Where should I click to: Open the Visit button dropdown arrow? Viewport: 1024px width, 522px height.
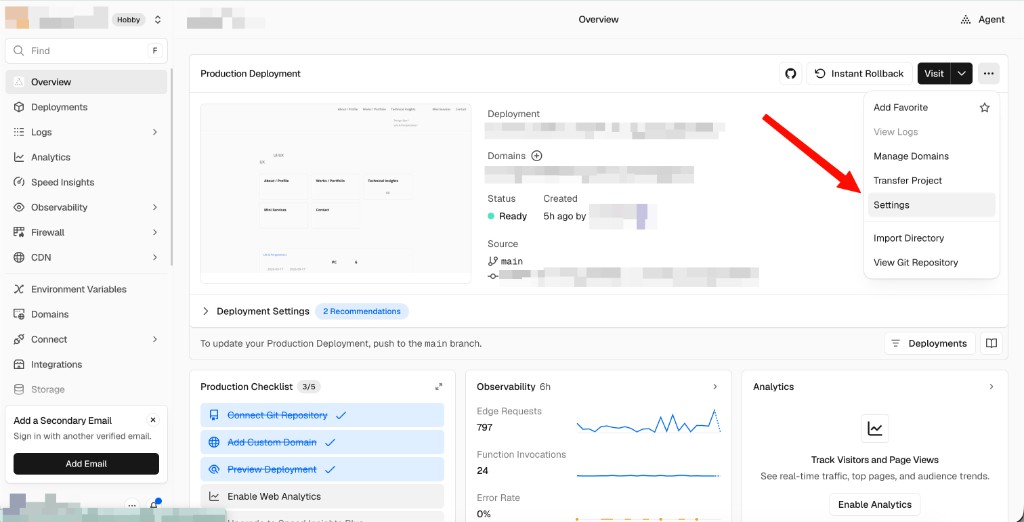961,74
